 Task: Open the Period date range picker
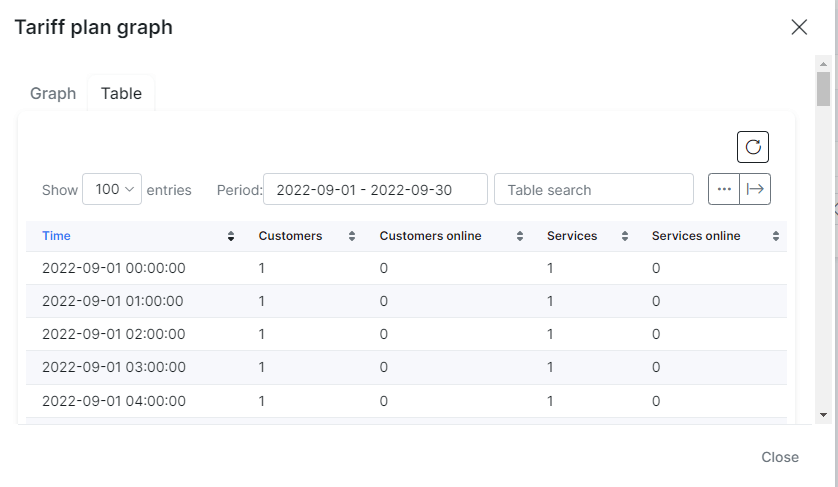(375, 189)
